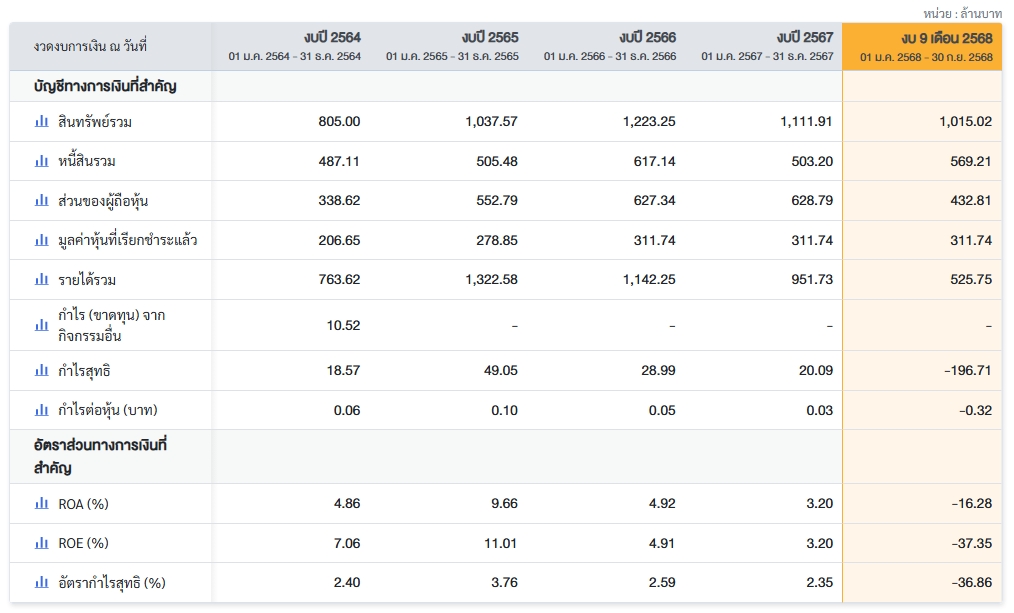Click the งบปี 2567 column header
The height and width of the screenshot is (613, 1014).
[766, 46]
